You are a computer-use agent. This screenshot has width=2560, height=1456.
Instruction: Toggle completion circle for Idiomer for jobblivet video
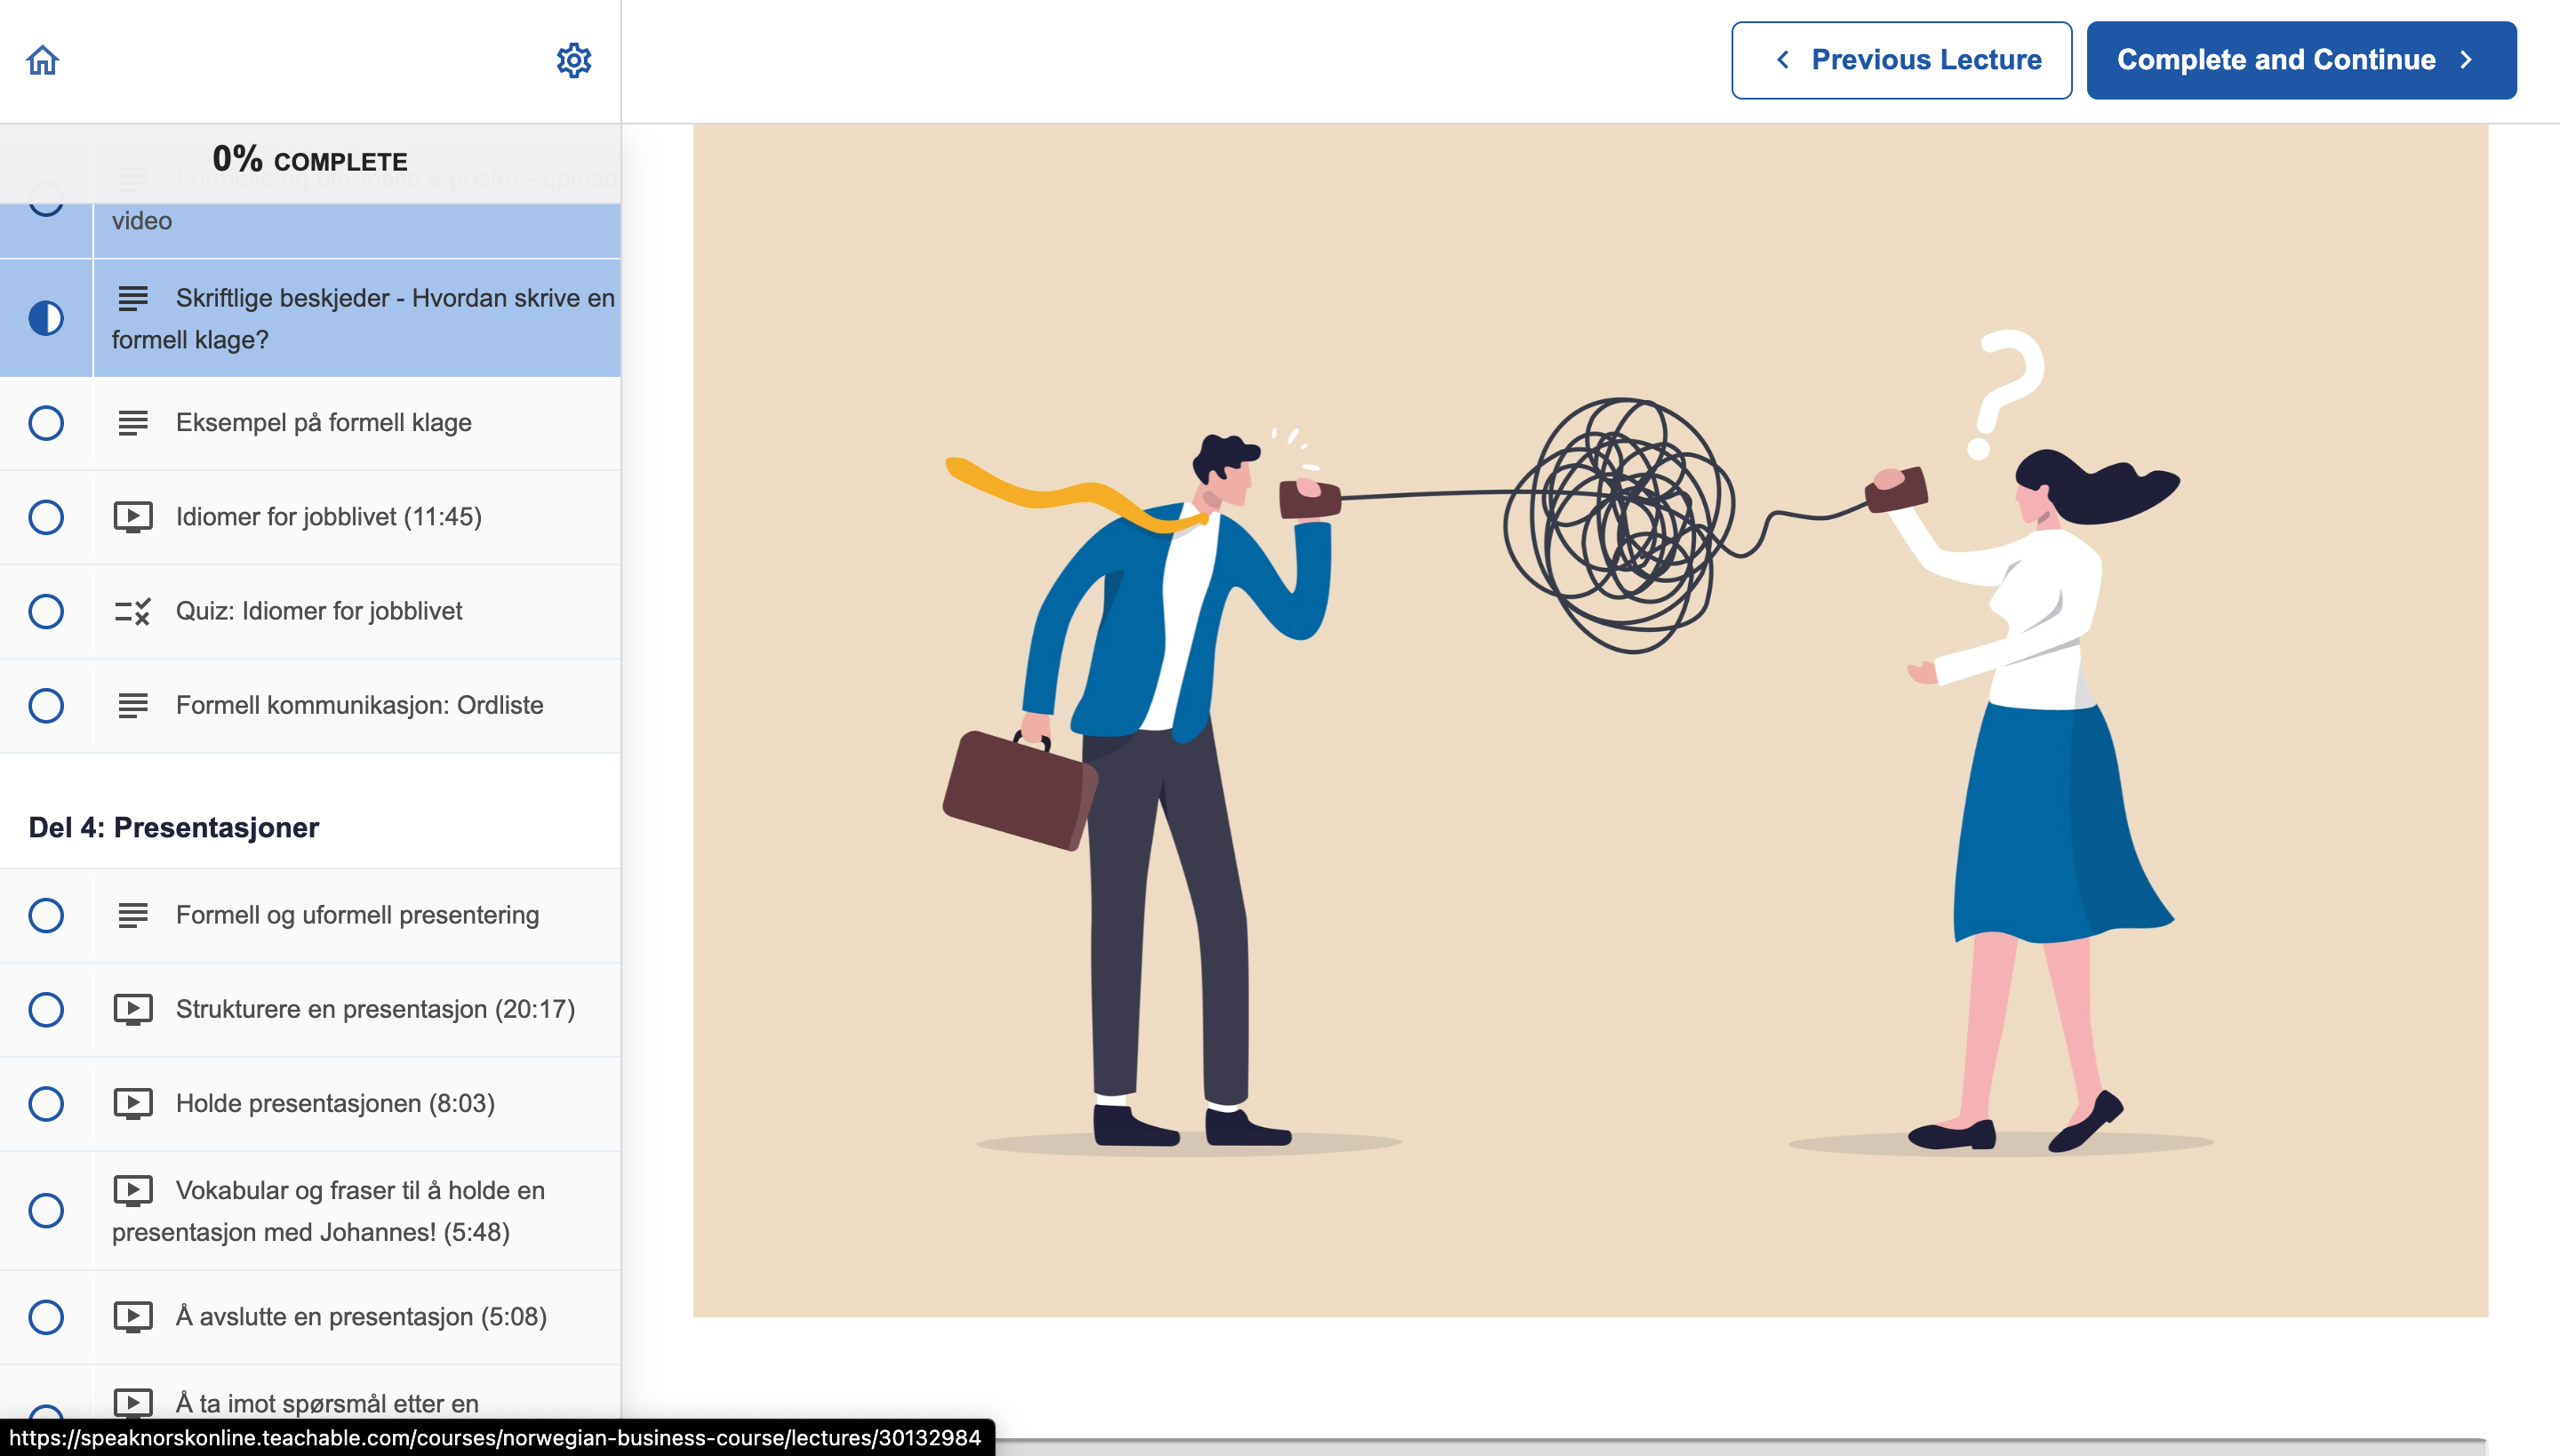point(46,517)
